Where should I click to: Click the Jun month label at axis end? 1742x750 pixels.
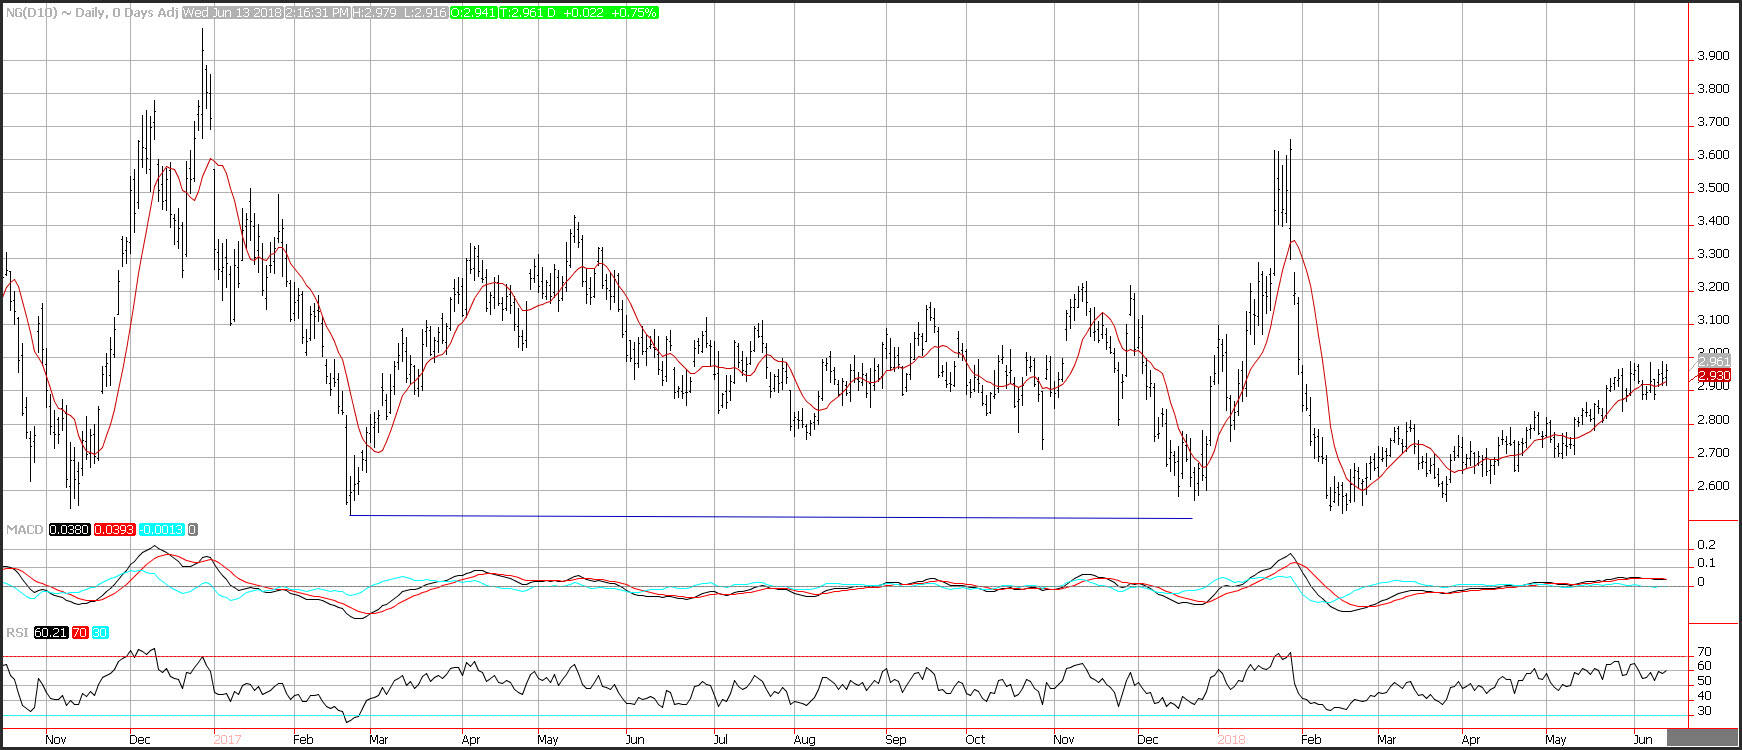[1643, 740]
